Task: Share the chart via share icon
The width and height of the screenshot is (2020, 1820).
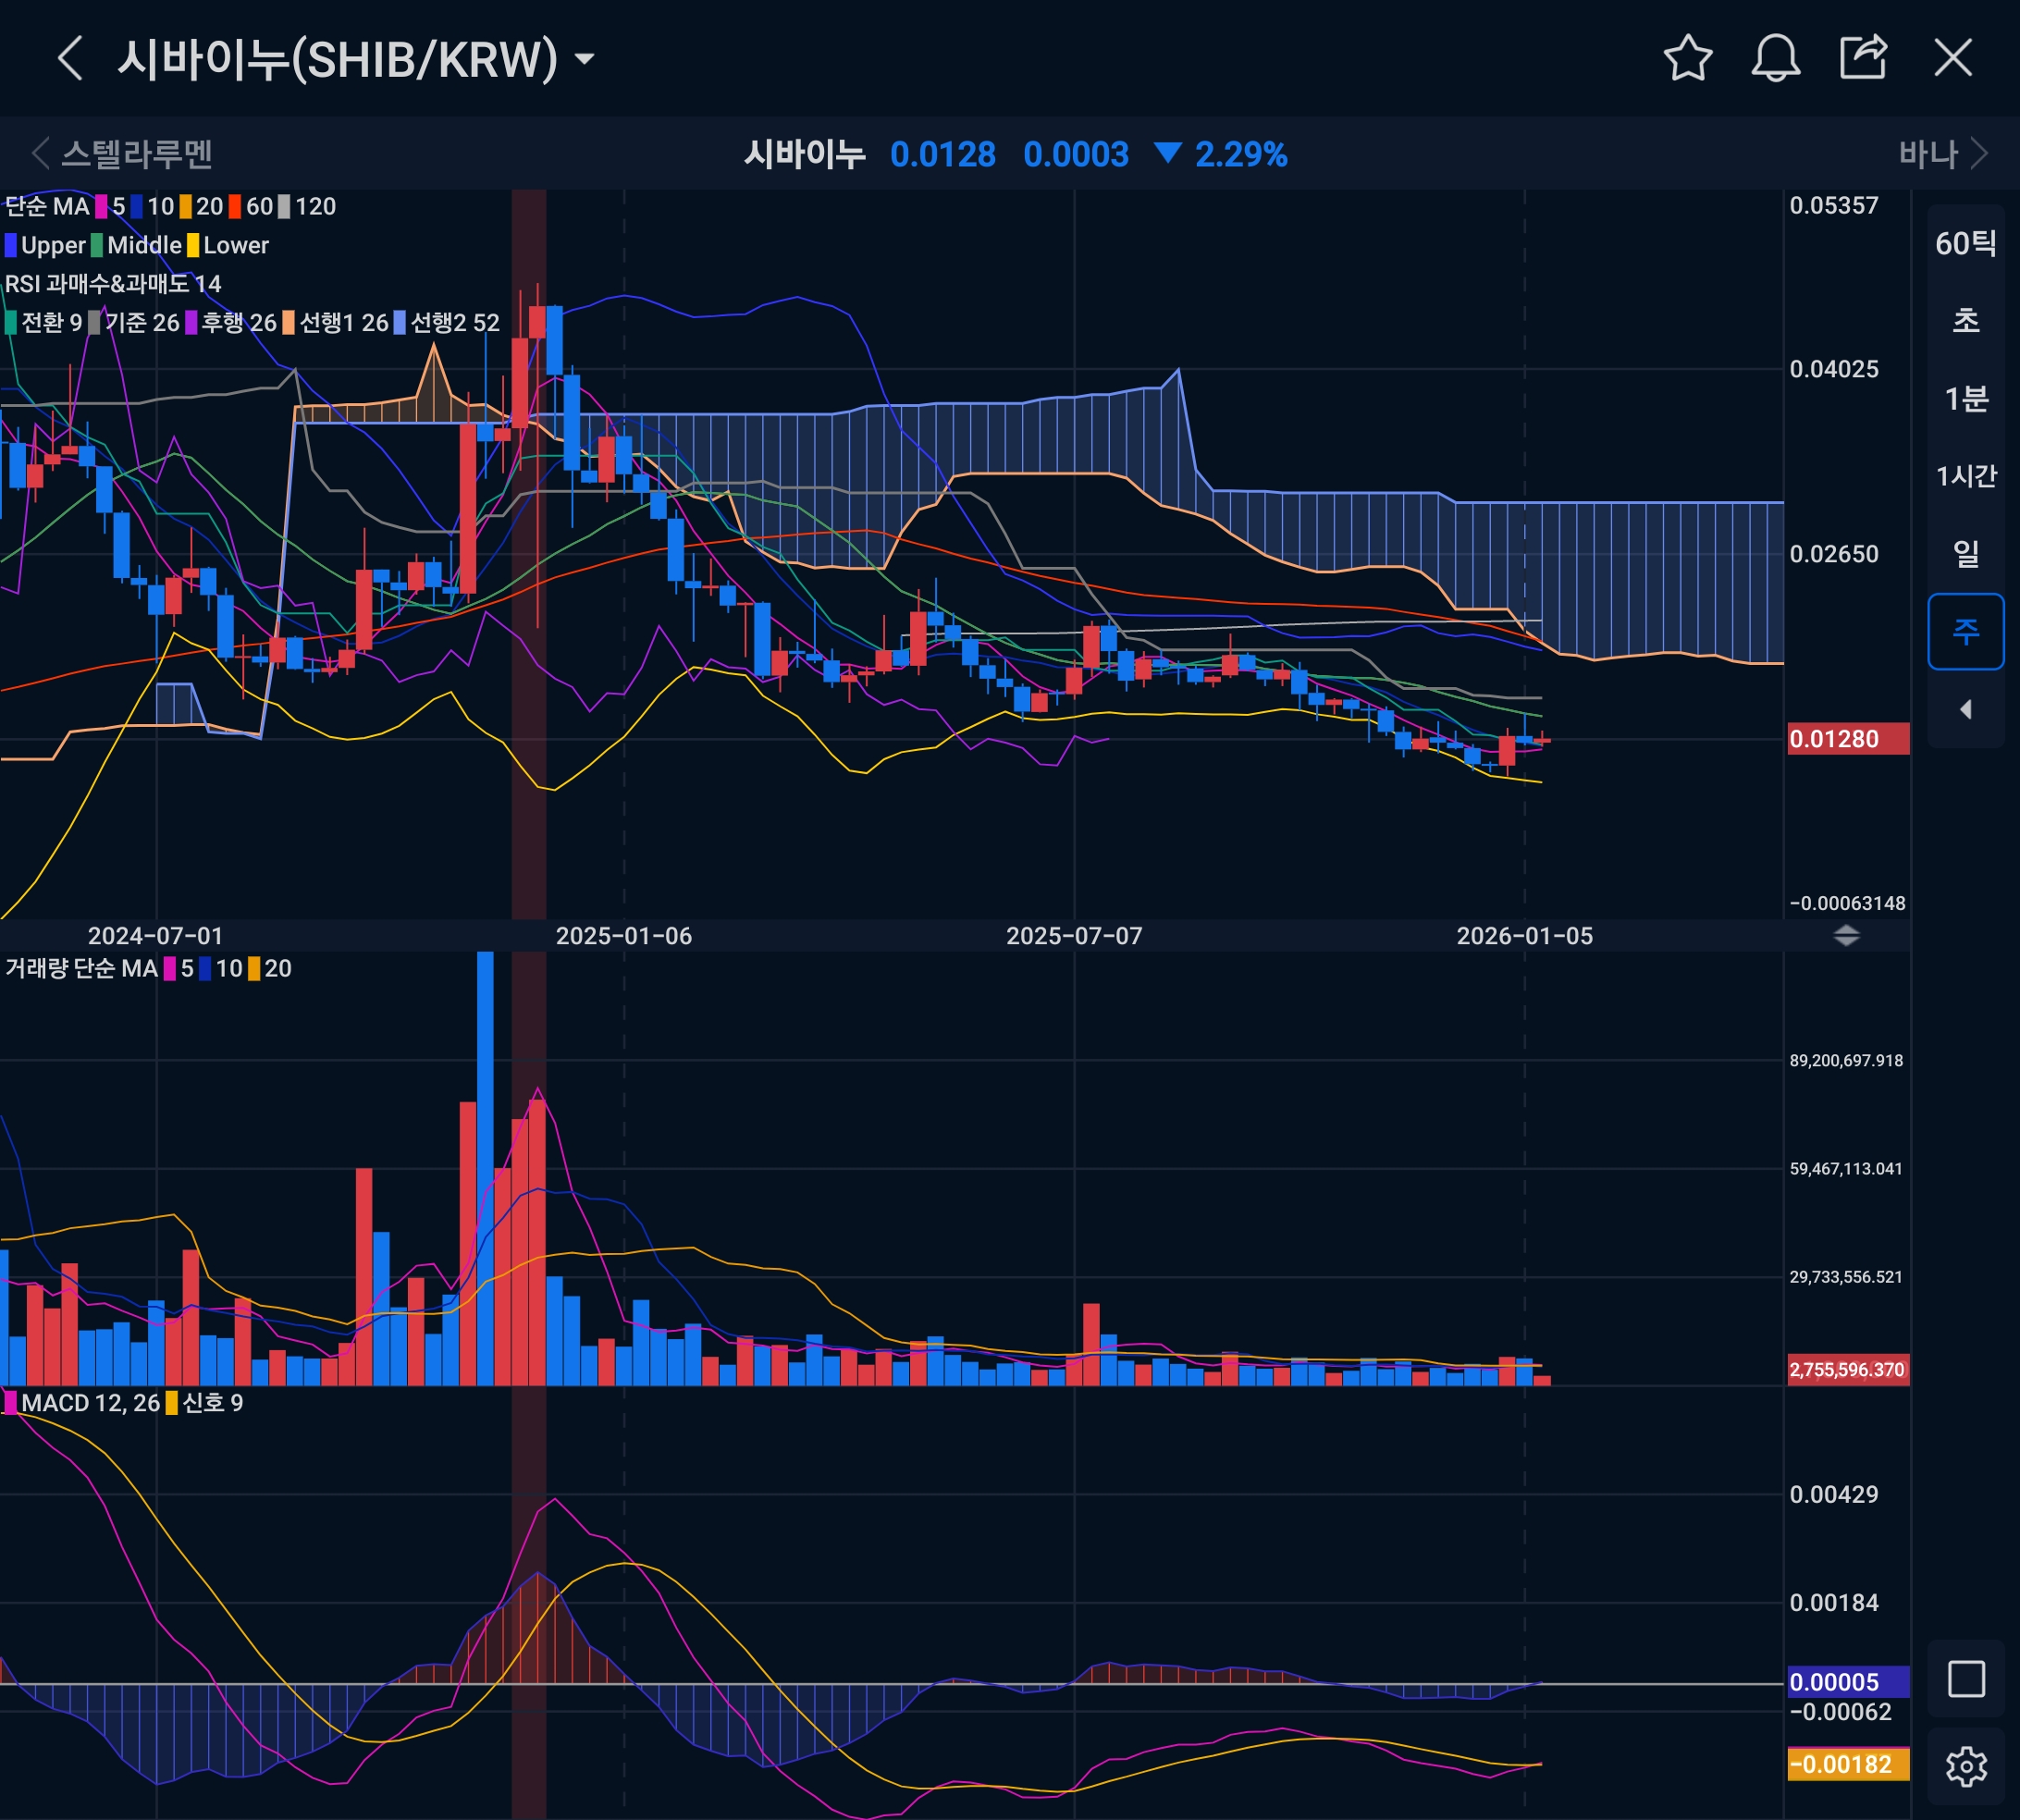Action: pyautogui.click(x=1863, y=58)
